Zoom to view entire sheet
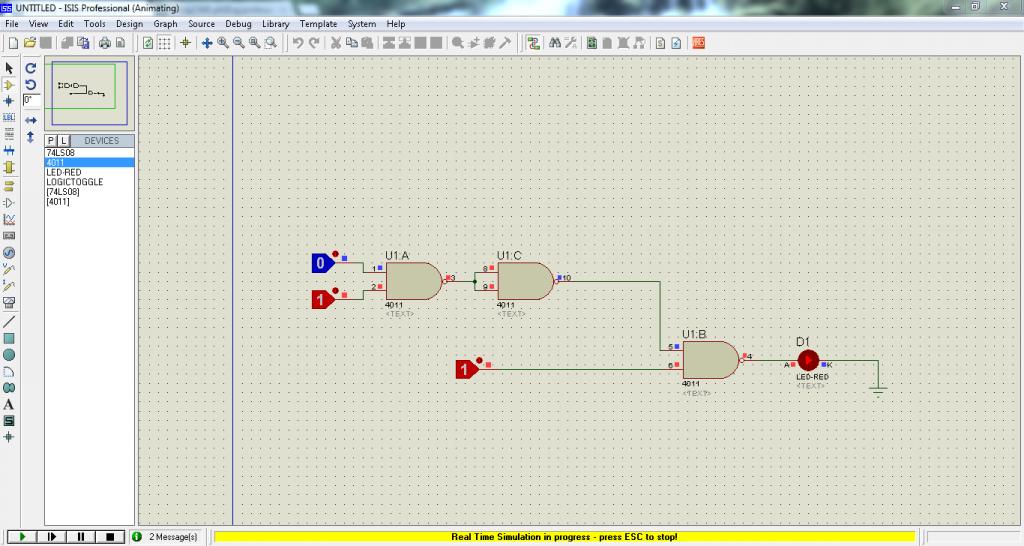The image size is (1024, 546). point(254,43)
